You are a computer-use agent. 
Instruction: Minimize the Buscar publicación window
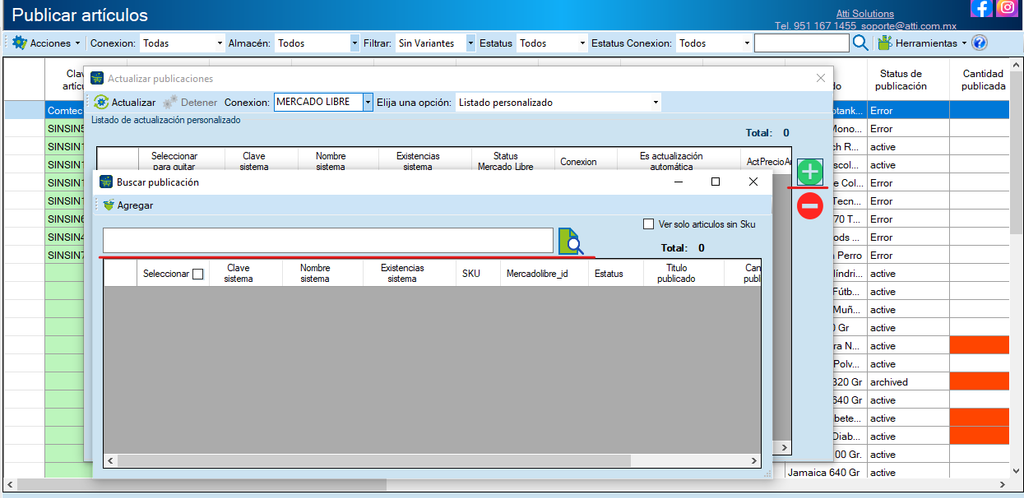point(679,182)
